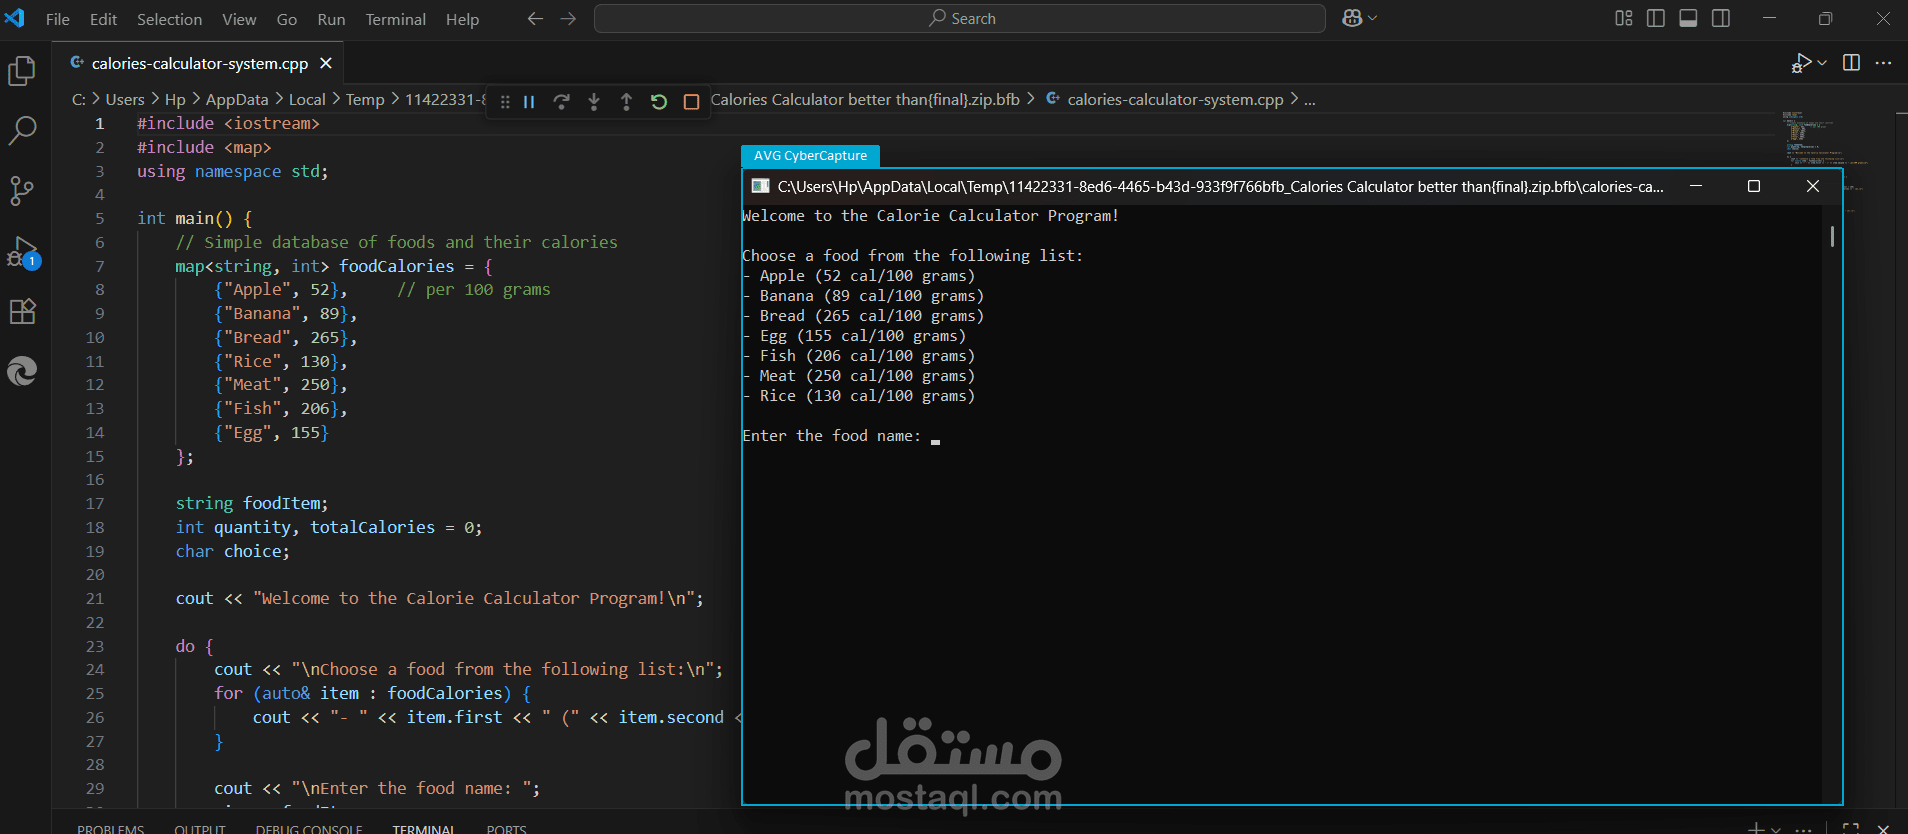Stop the debug session

point(691,102)
